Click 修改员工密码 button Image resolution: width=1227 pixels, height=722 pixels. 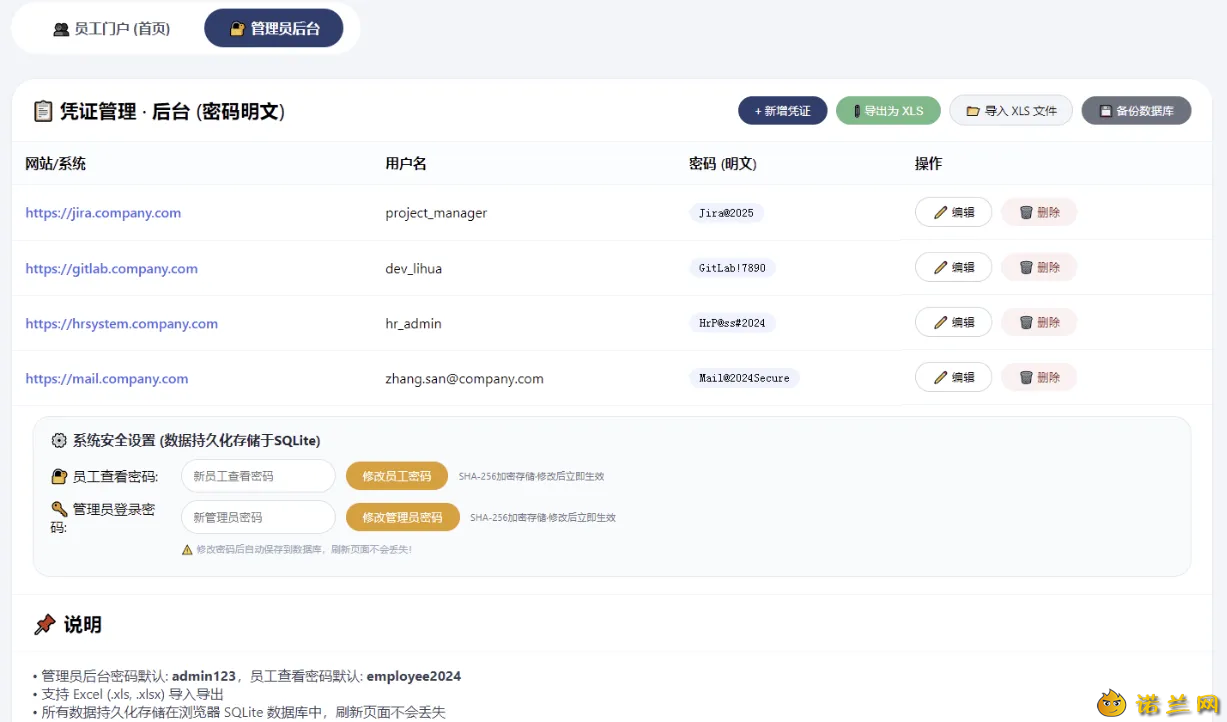tap(397, 476)
